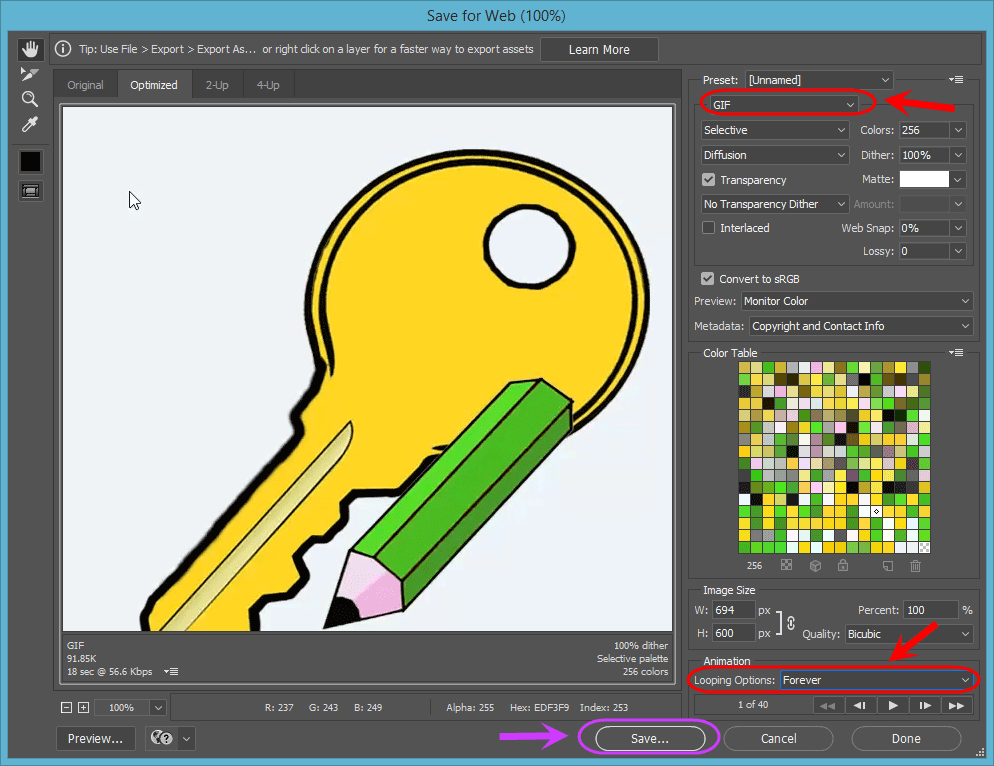This screenshot has width=994, height=766.
Task: Delete selected color trash icon
Action: tap(915, 566)
